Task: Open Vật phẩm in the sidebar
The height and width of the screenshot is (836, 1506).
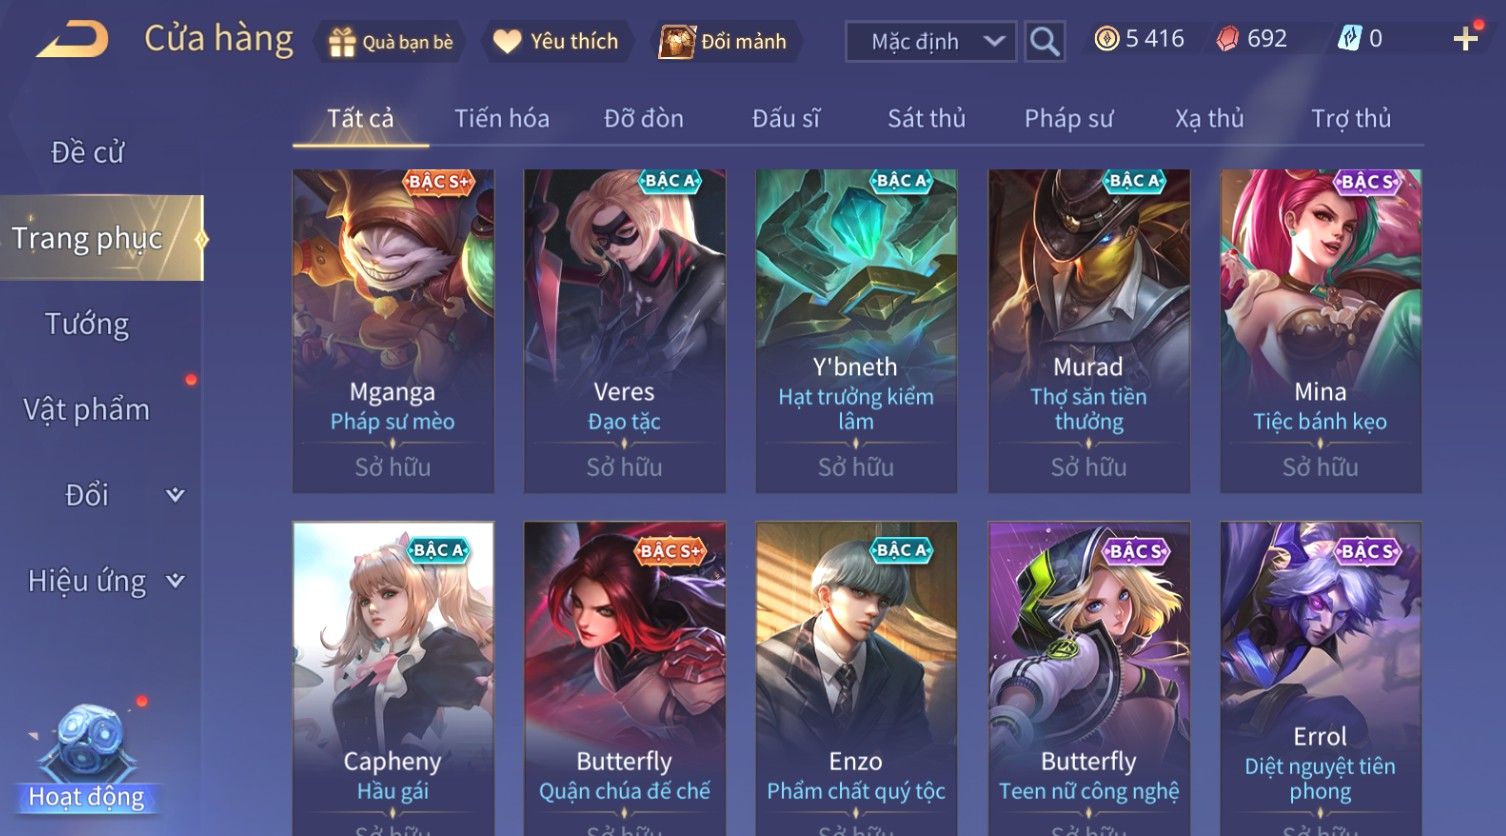Action: click(87, 409)
